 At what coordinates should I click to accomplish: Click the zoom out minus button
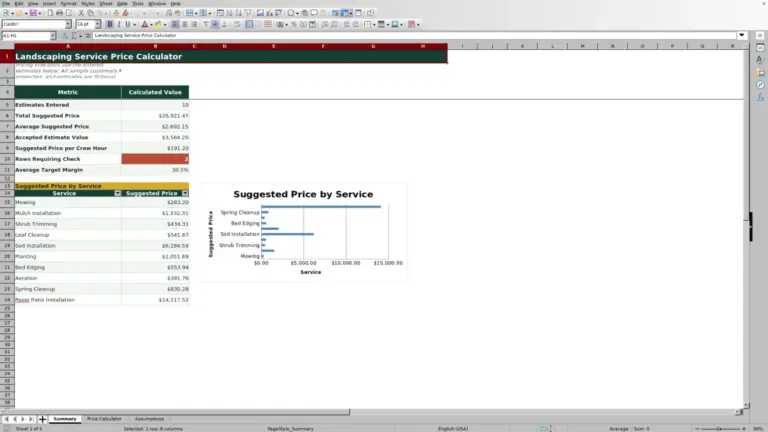(697, 429)
